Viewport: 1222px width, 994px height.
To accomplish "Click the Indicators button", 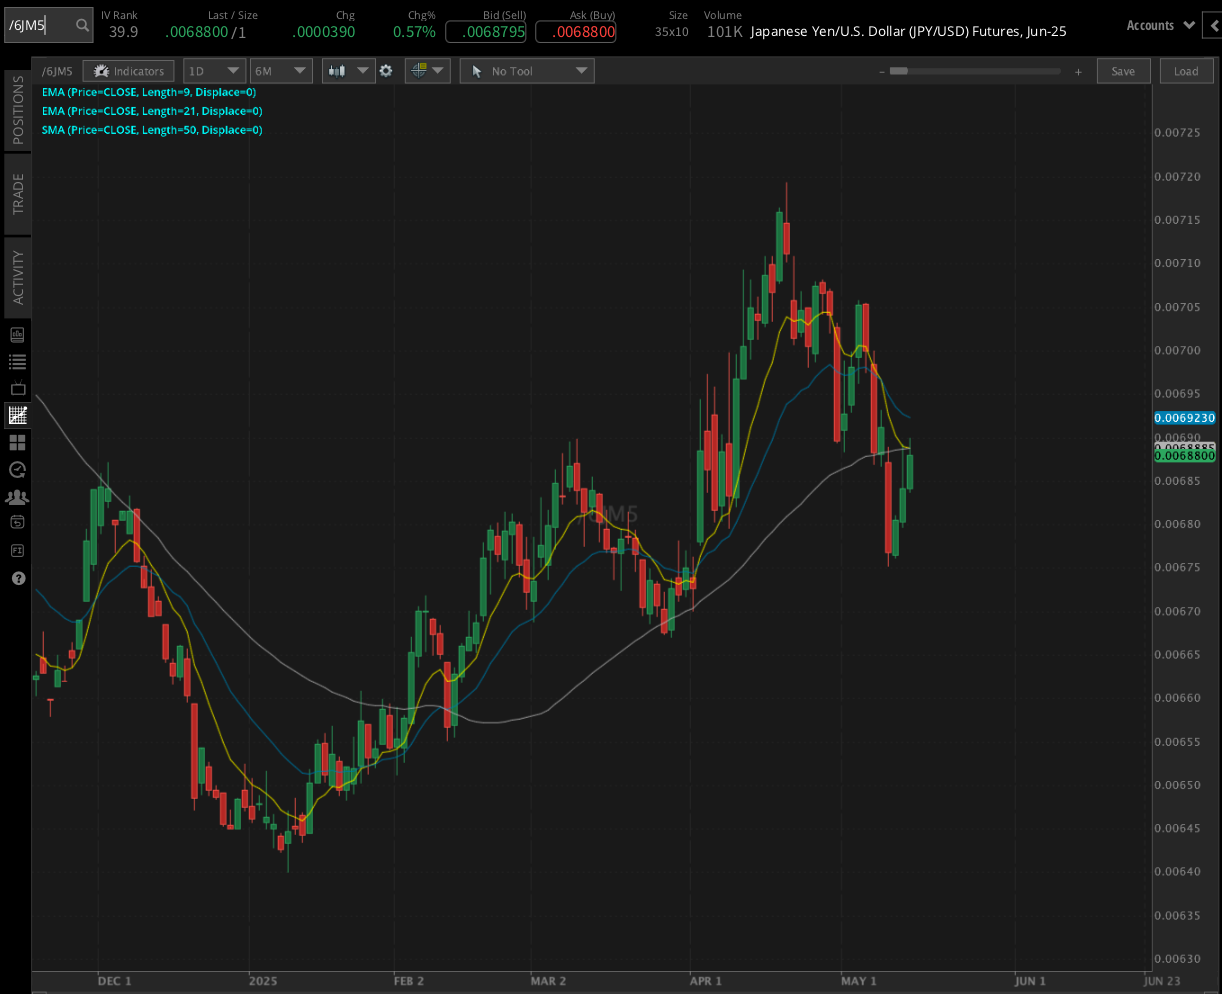I will click(x=128, y=70).
